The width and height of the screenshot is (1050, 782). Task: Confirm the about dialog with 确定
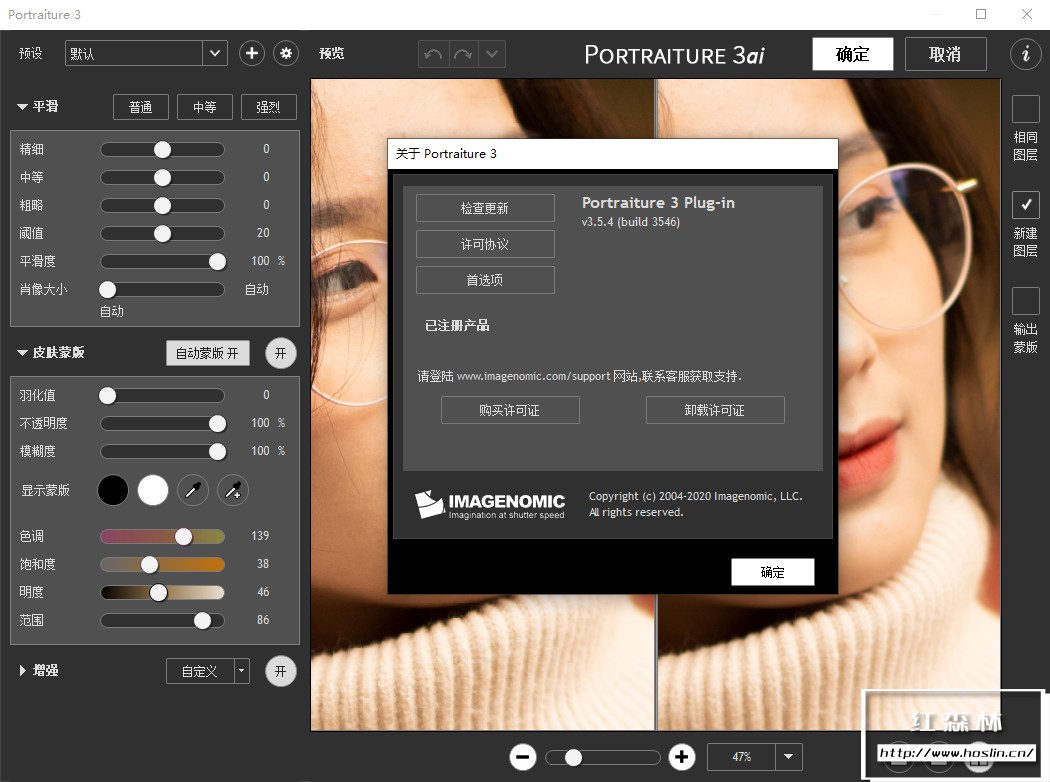[x=773, y=572]
